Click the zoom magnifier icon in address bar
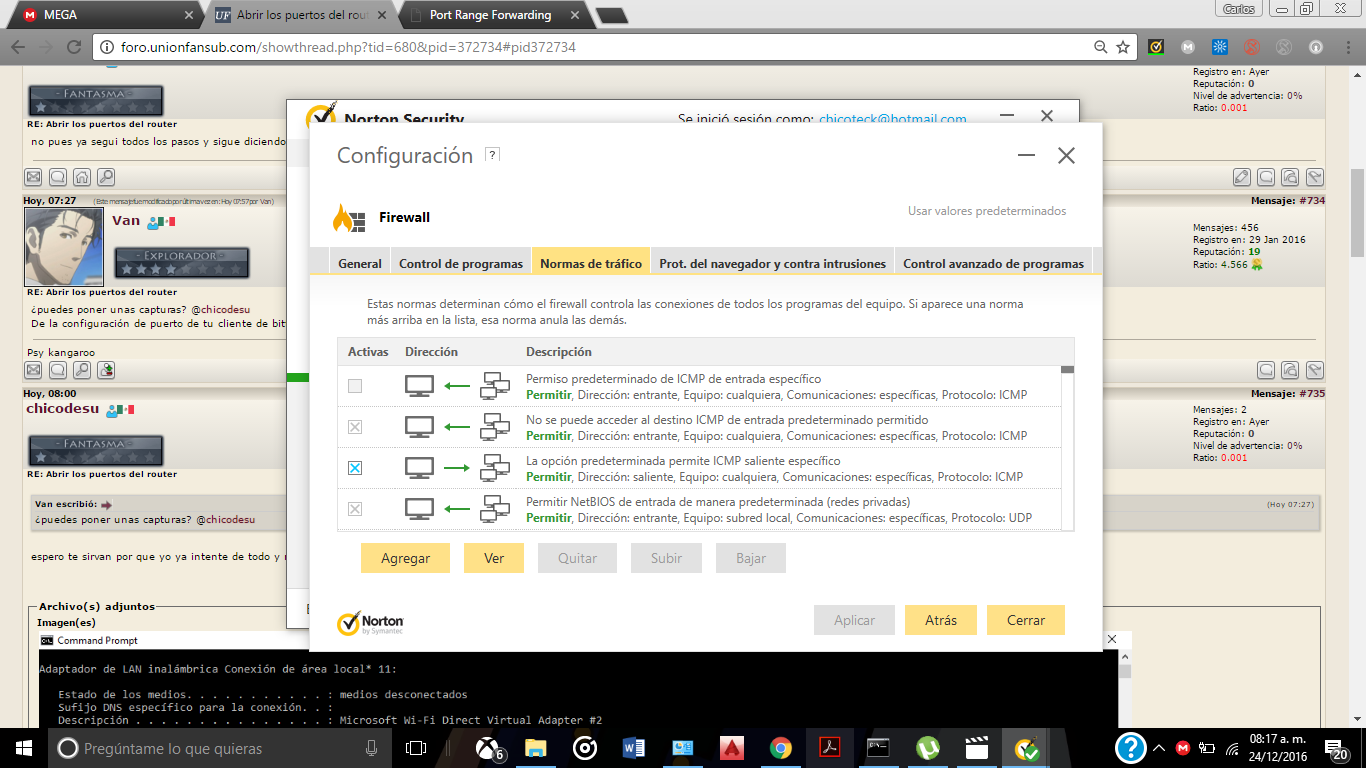The width and height of the screenshot is (1366, 768). pyautogui.click(x=1101, y=47)
